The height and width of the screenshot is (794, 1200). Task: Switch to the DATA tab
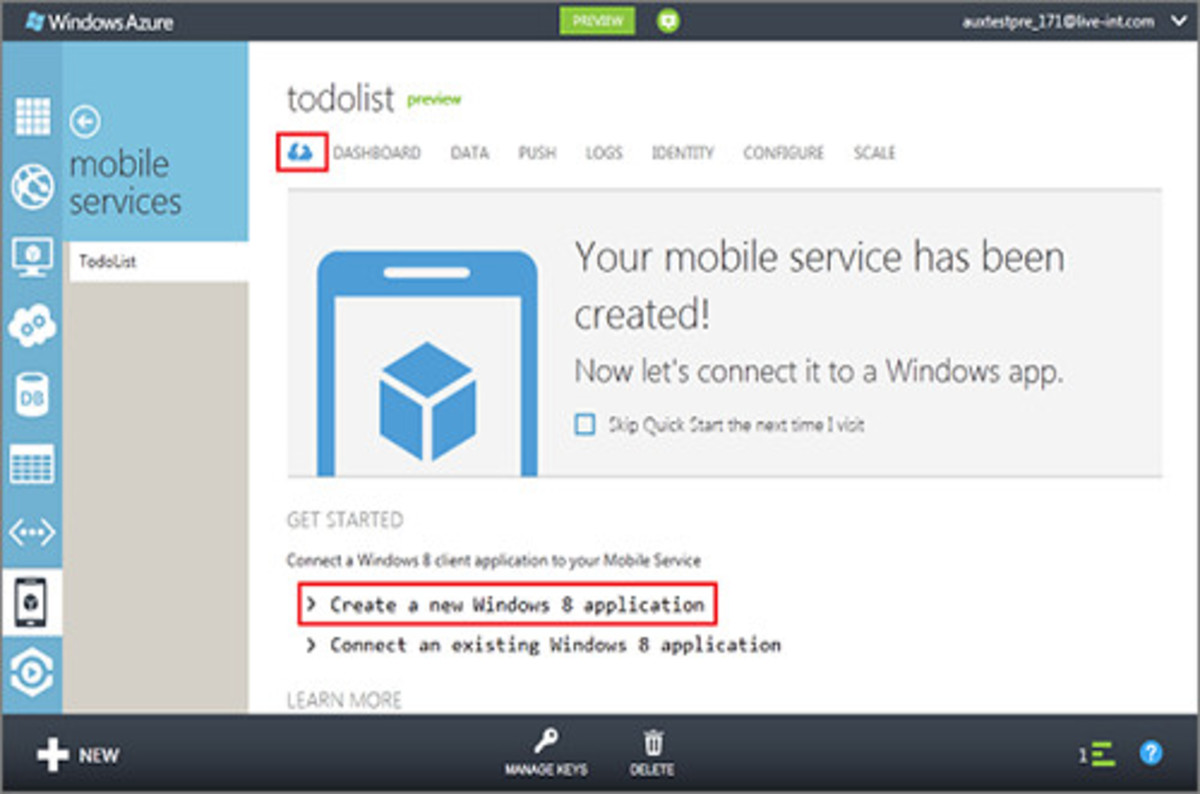click(x=470, y=153)
